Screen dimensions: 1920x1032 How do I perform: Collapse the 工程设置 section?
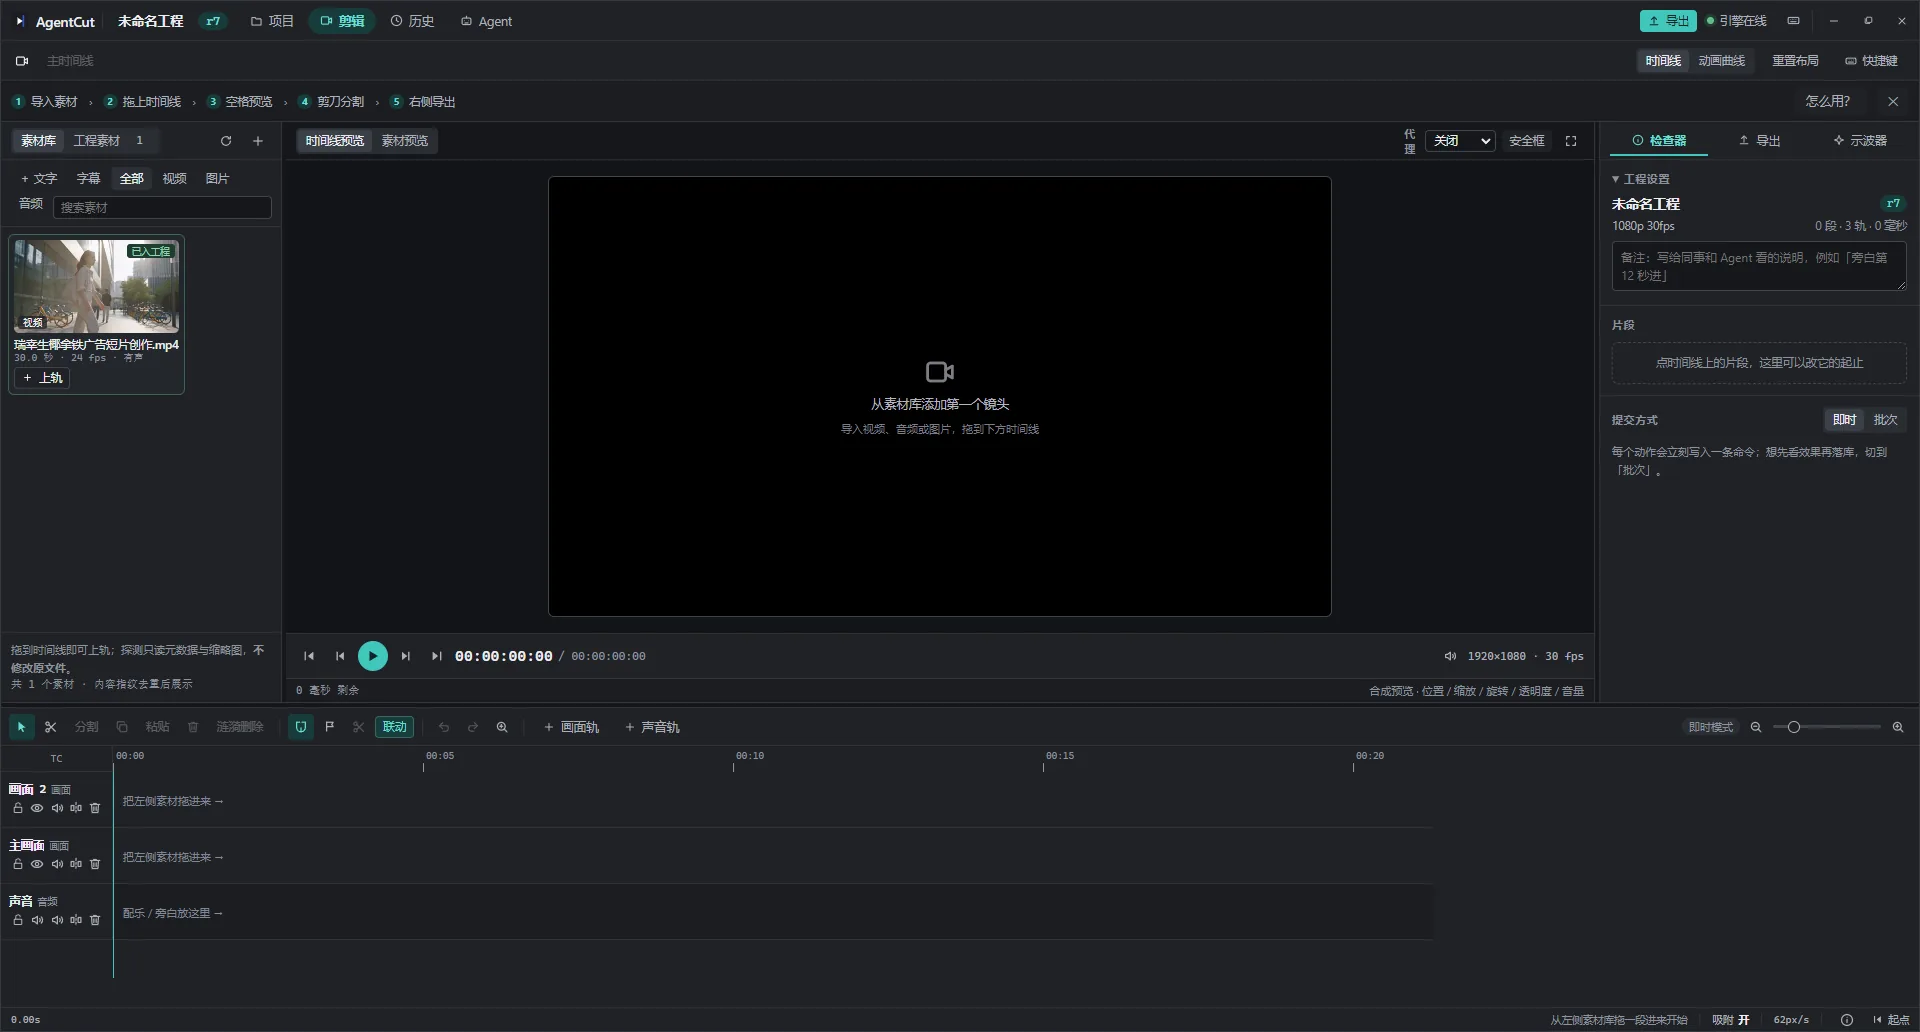tap(1641, 179)
